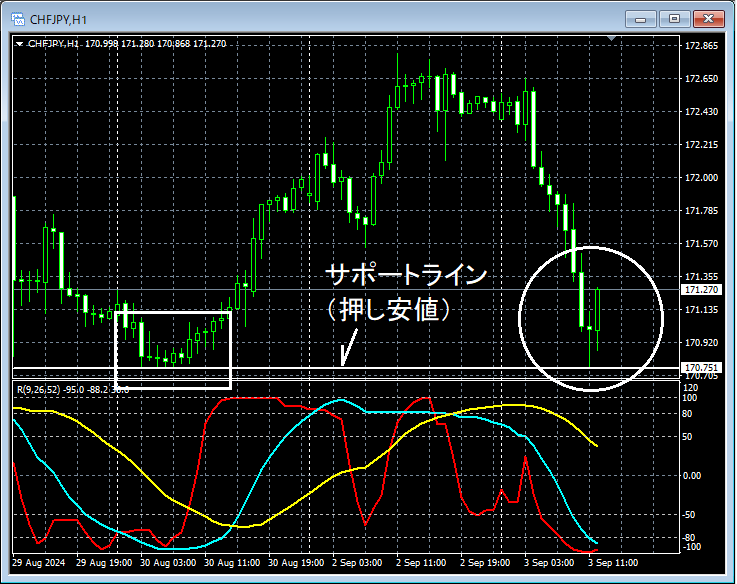This screenshot has height=584, width=737.
Task: Click the OHLC values 170.998 171.280 170.868 171.270
Action: [x=156, y=44]
